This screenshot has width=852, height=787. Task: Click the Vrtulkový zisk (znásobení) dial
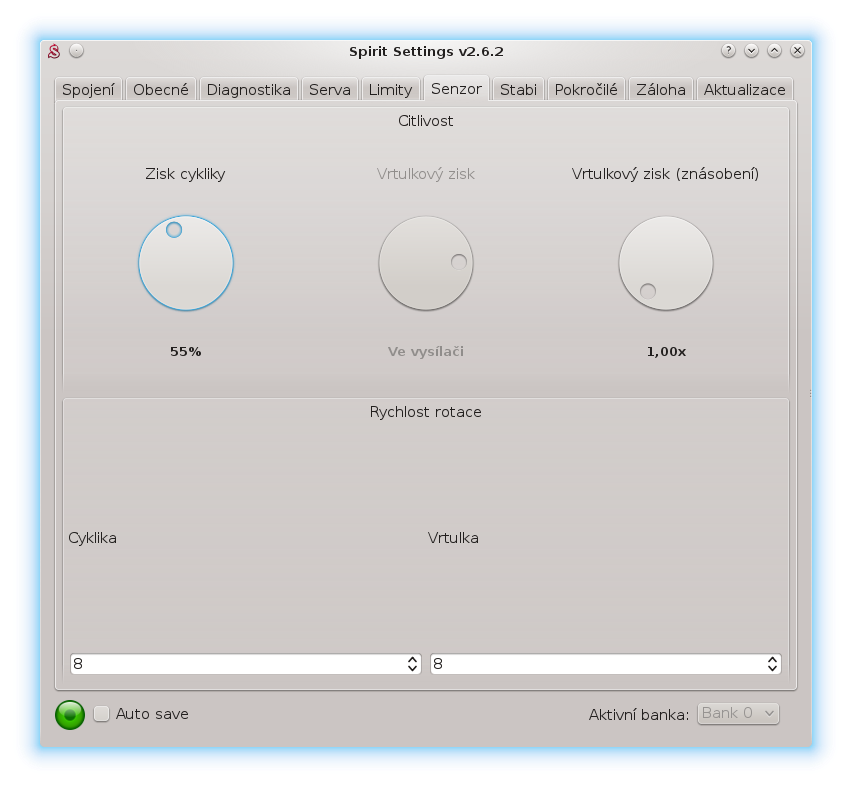(665, 264)
